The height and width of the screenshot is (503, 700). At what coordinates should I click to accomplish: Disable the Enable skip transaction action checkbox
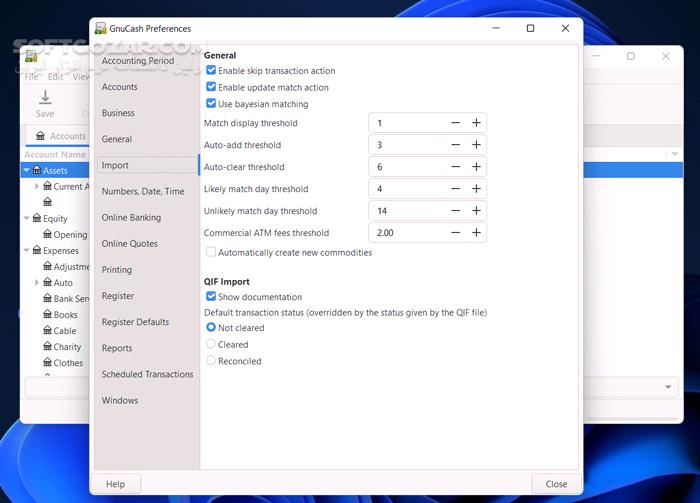pyautogui.click(x=211, y=71)
